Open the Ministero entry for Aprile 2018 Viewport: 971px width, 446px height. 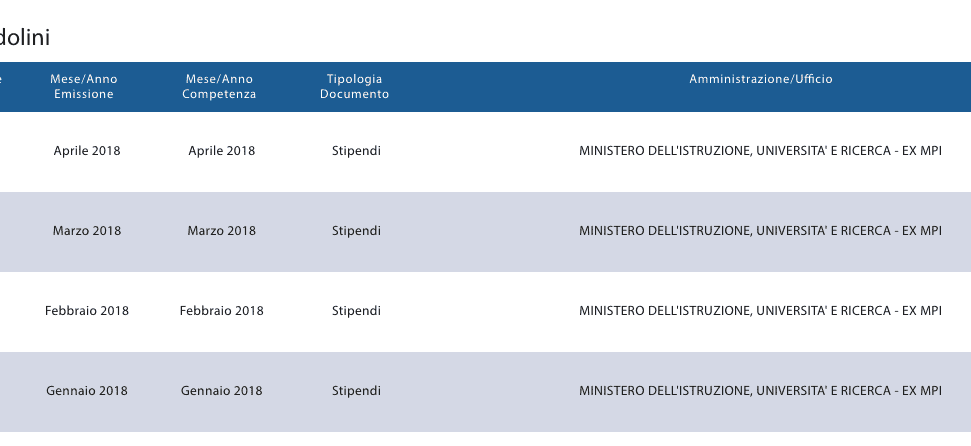(760, 151)
